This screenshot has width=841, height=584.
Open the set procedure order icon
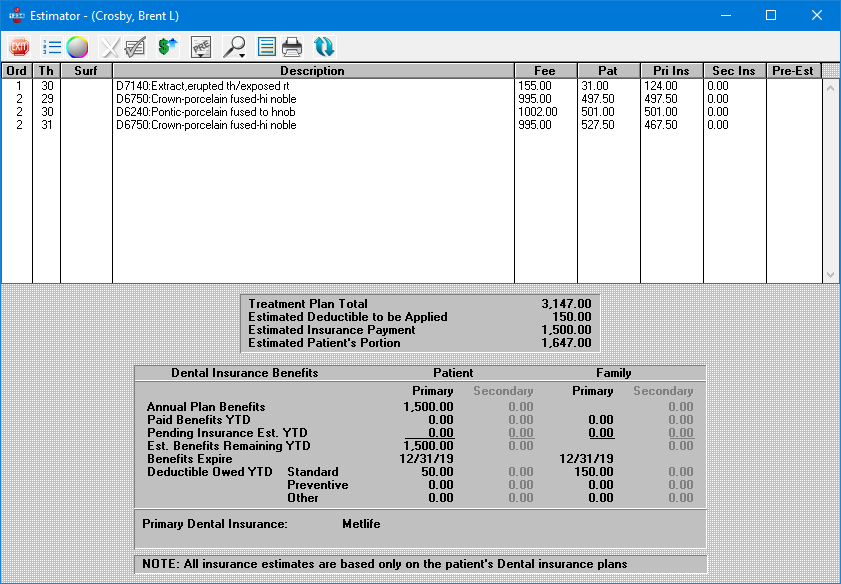[50, 45]
